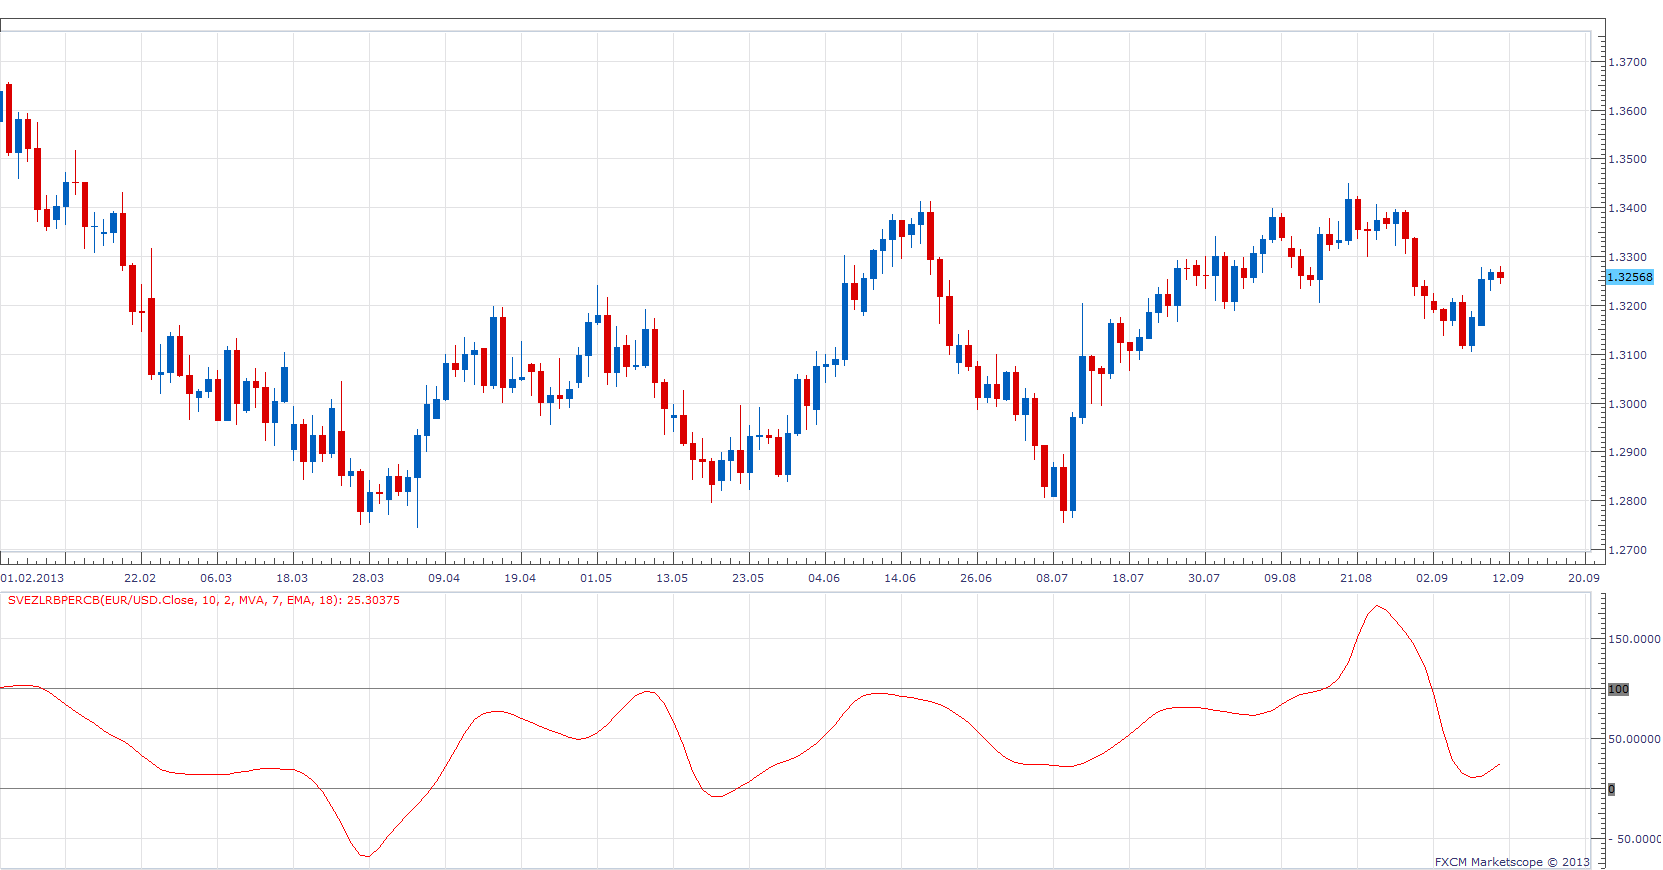Select the 12.09 date on time axis
The image size is (1663, 870).
click(x=1508, y=578)
